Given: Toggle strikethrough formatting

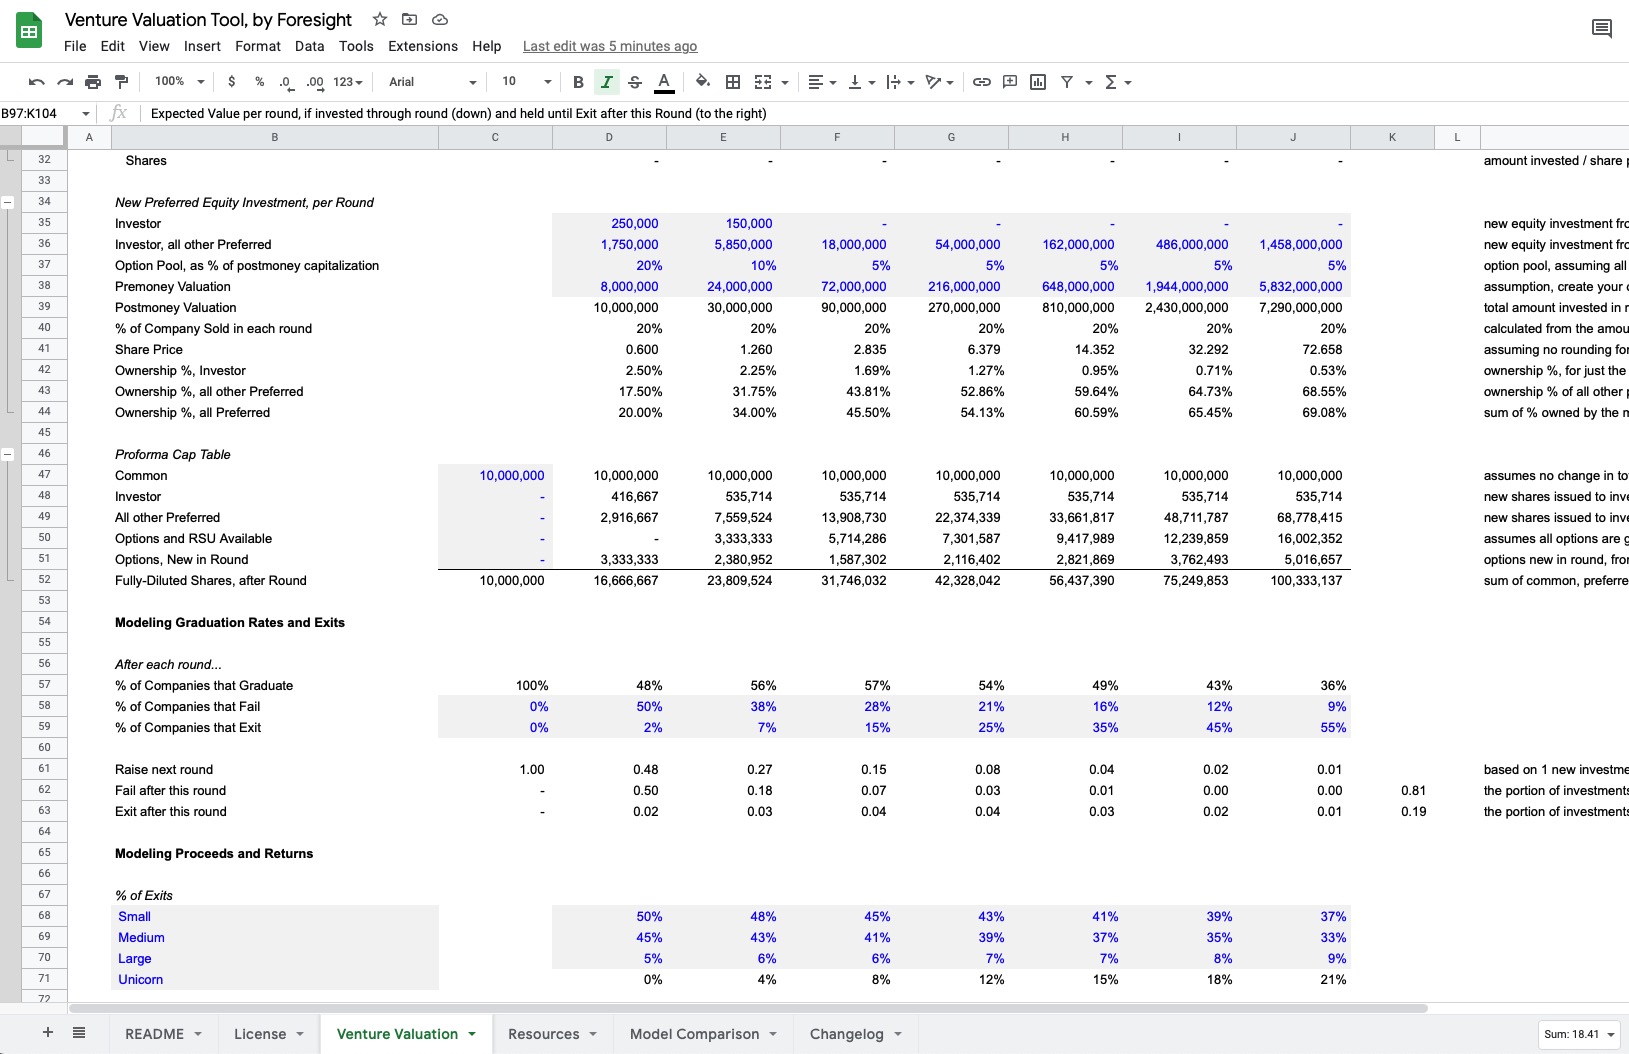Looking at the screenshot, I should tap(634, 82).
